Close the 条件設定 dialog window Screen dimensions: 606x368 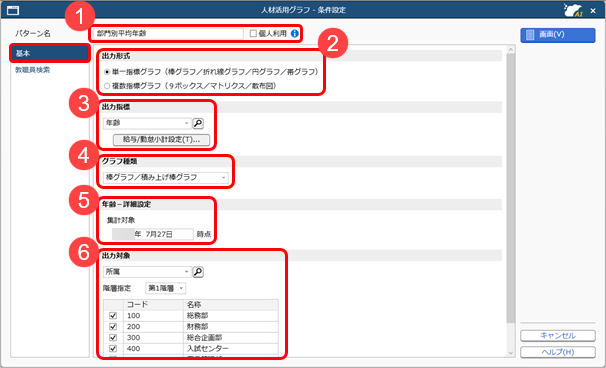tap(593, 11)
